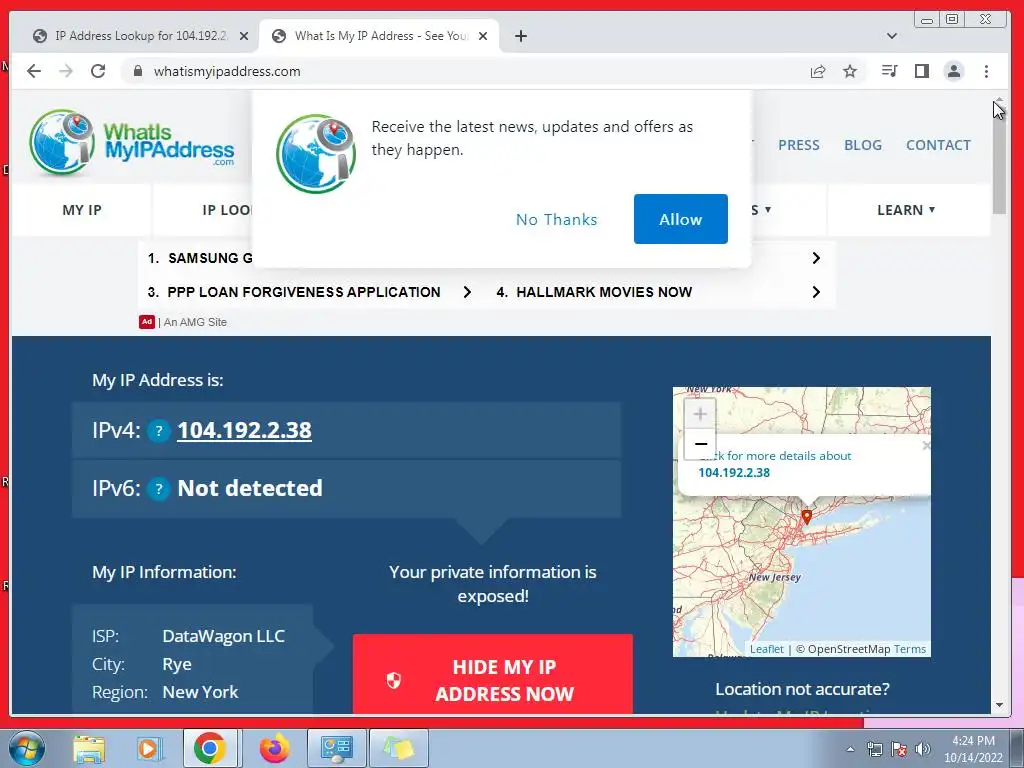Expand the LEARN dropdown menu
Viewport: 1024px width, 768px height.
tap(906, 210)
